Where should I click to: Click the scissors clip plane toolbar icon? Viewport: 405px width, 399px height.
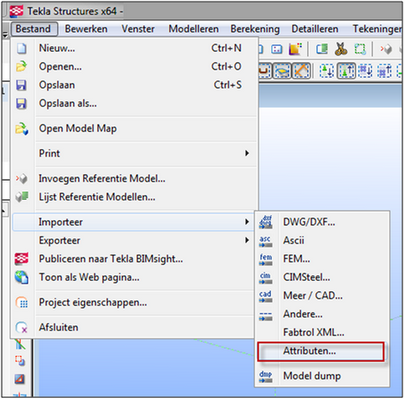(341, 49)
